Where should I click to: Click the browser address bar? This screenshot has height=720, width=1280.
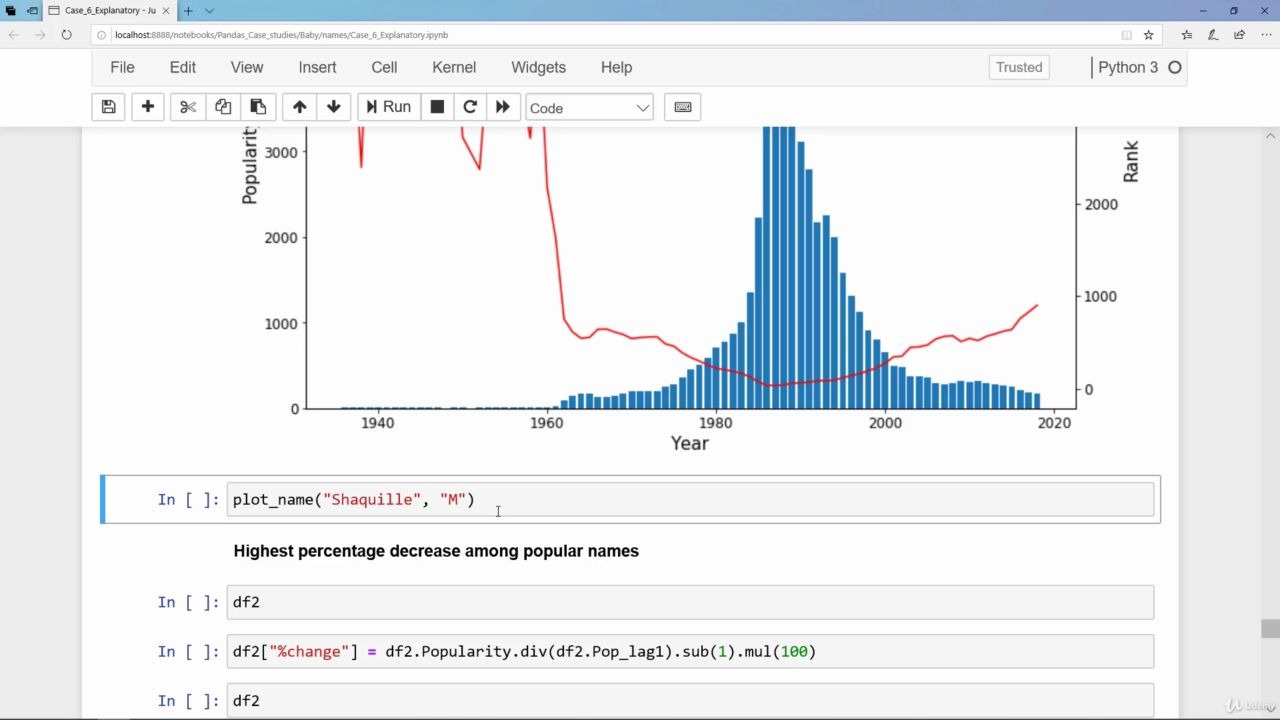400,34
